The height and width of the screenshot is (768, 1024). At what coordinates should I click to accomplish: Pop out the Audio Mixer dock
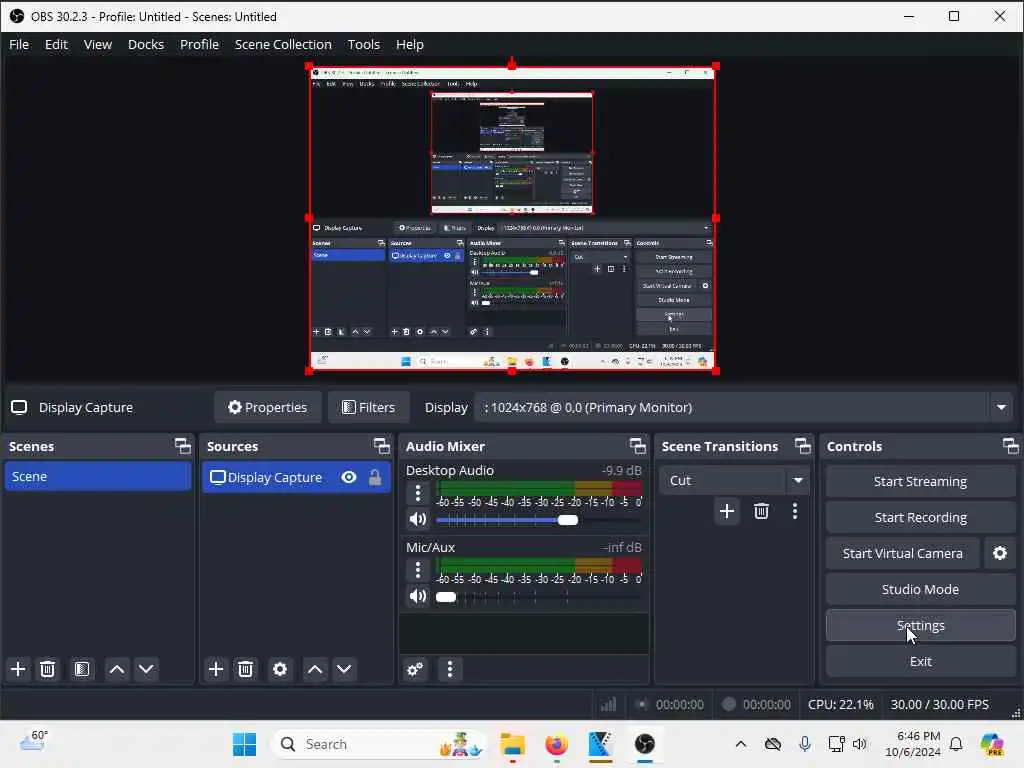pyautogui.click(x=637, y=446)
